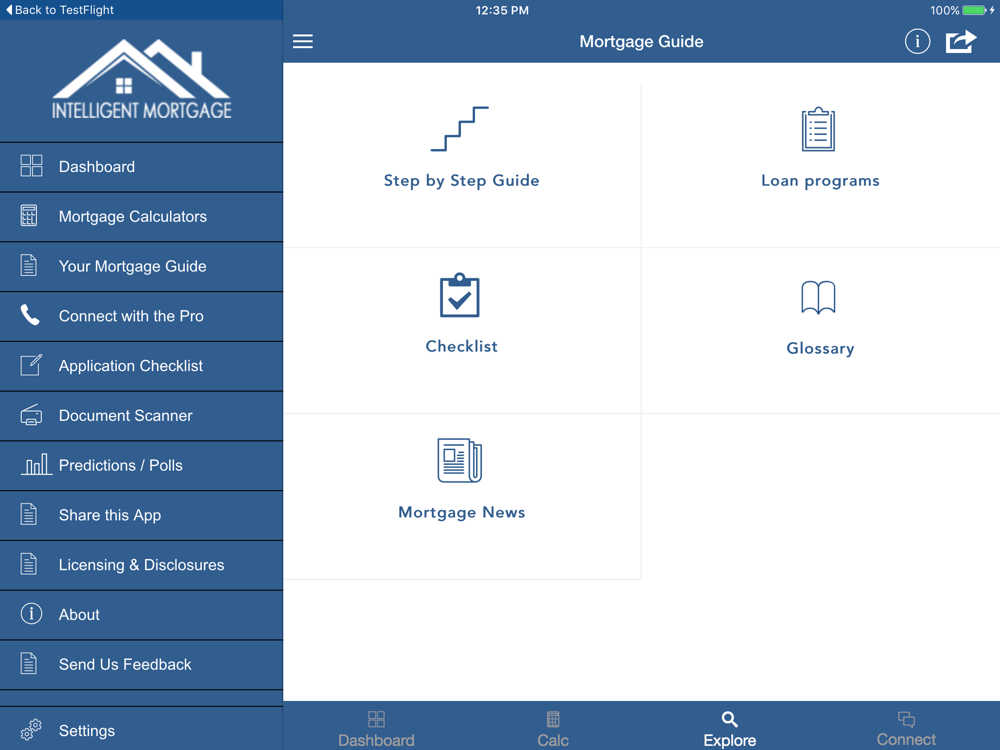Viewport: 1000px width, 750px height.
Task: Click the bar chart icon beside Predictions / Polls
Action: (36, 464)
